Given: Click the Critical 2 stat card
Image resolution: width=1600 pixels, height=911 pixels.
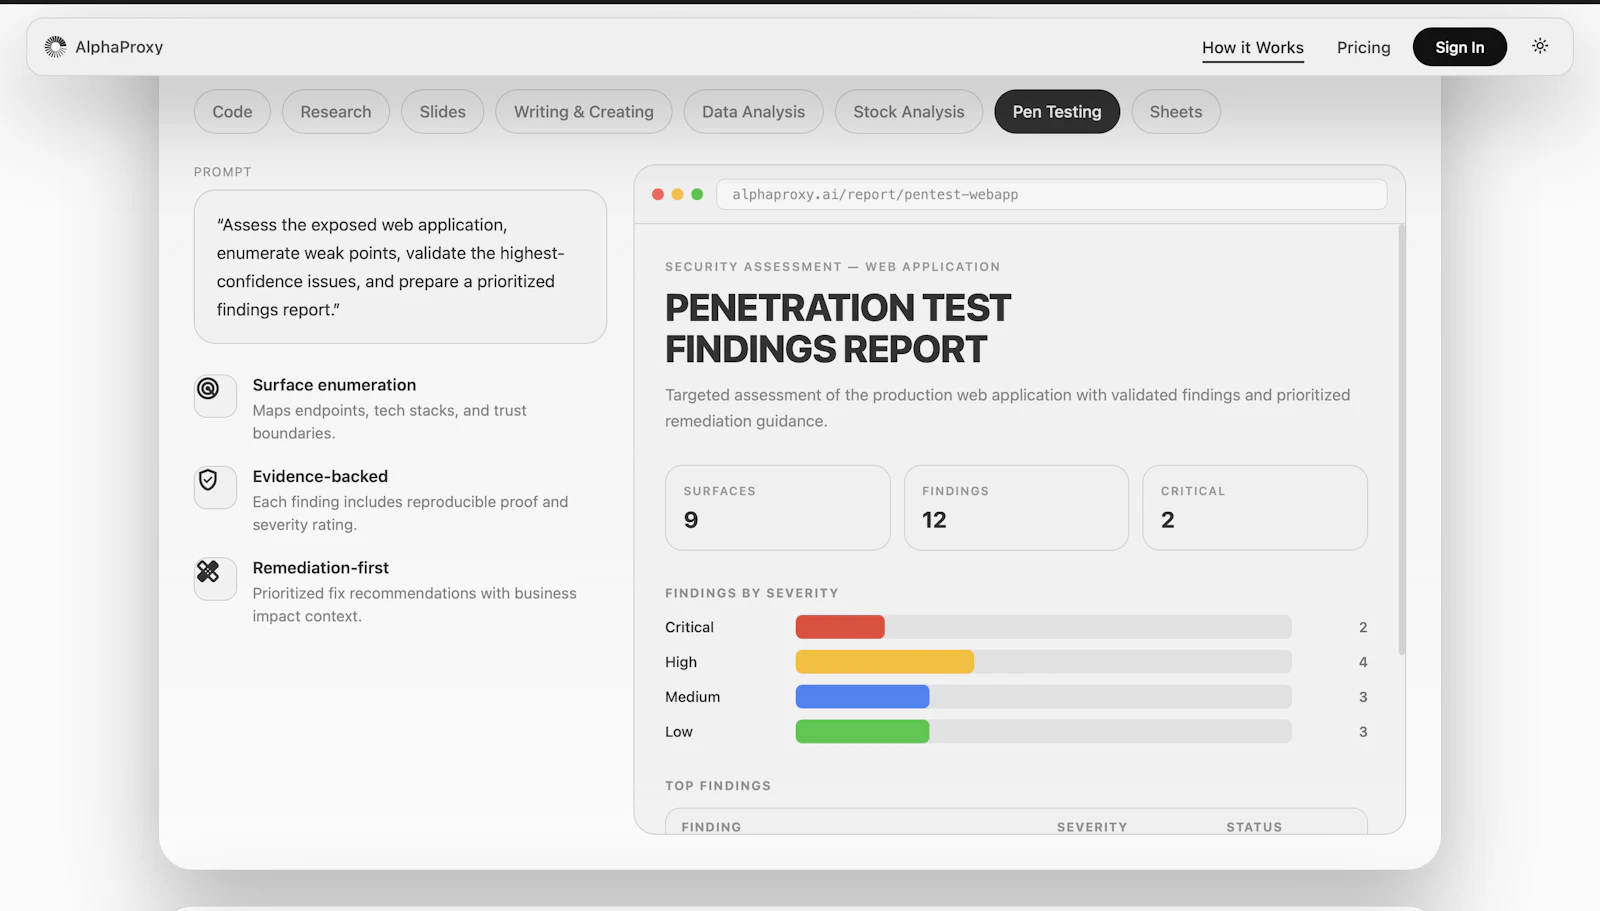Looking at the screenshot, I should pyautogui.click(x=1255, y=508).
